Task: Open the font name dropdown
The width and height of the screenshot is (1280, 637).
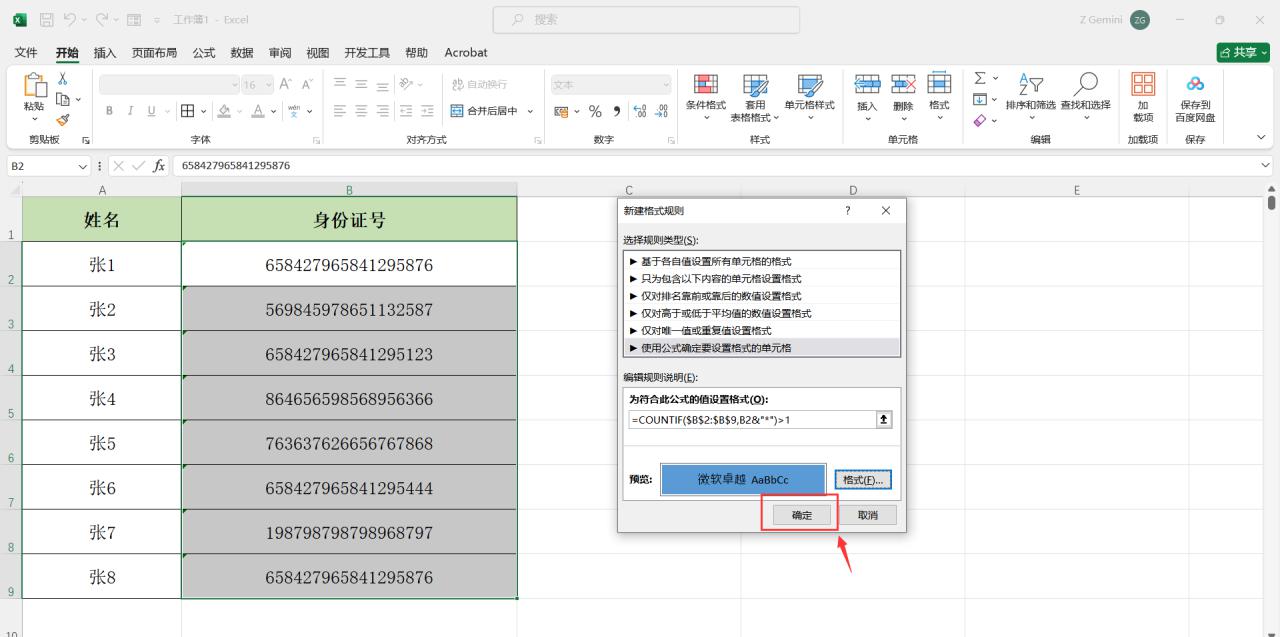Action: (x=235, y=85)
